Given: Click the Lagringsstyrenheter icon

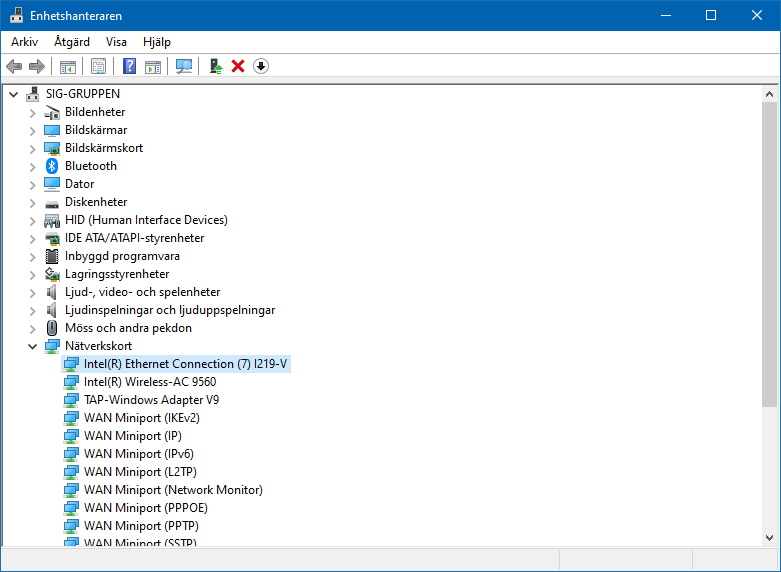Looking at the screenshot, I should tap(52, 274).
